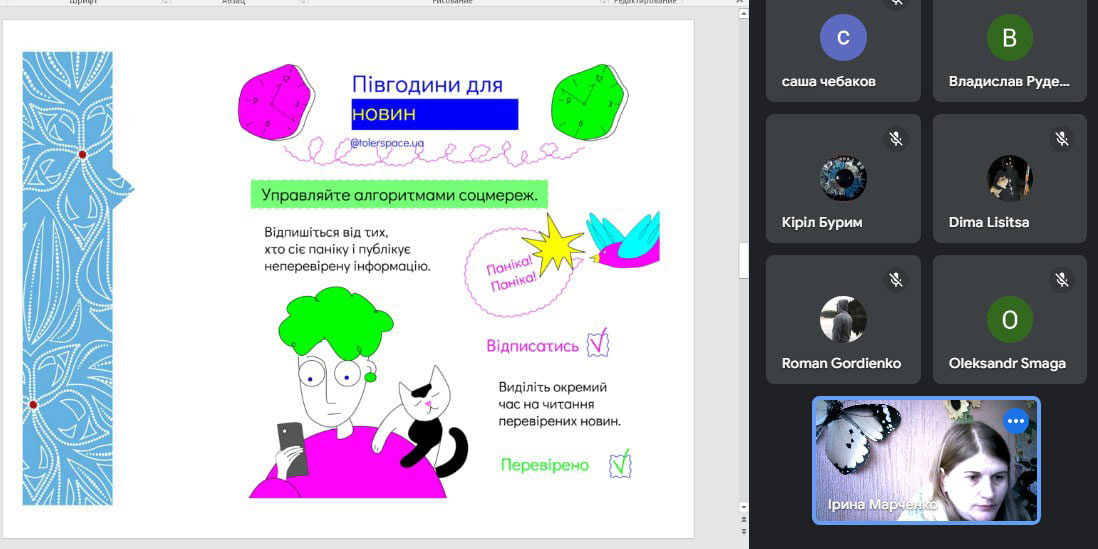
Task: Select the саша чебаков participant tile name
Action: 828,81
